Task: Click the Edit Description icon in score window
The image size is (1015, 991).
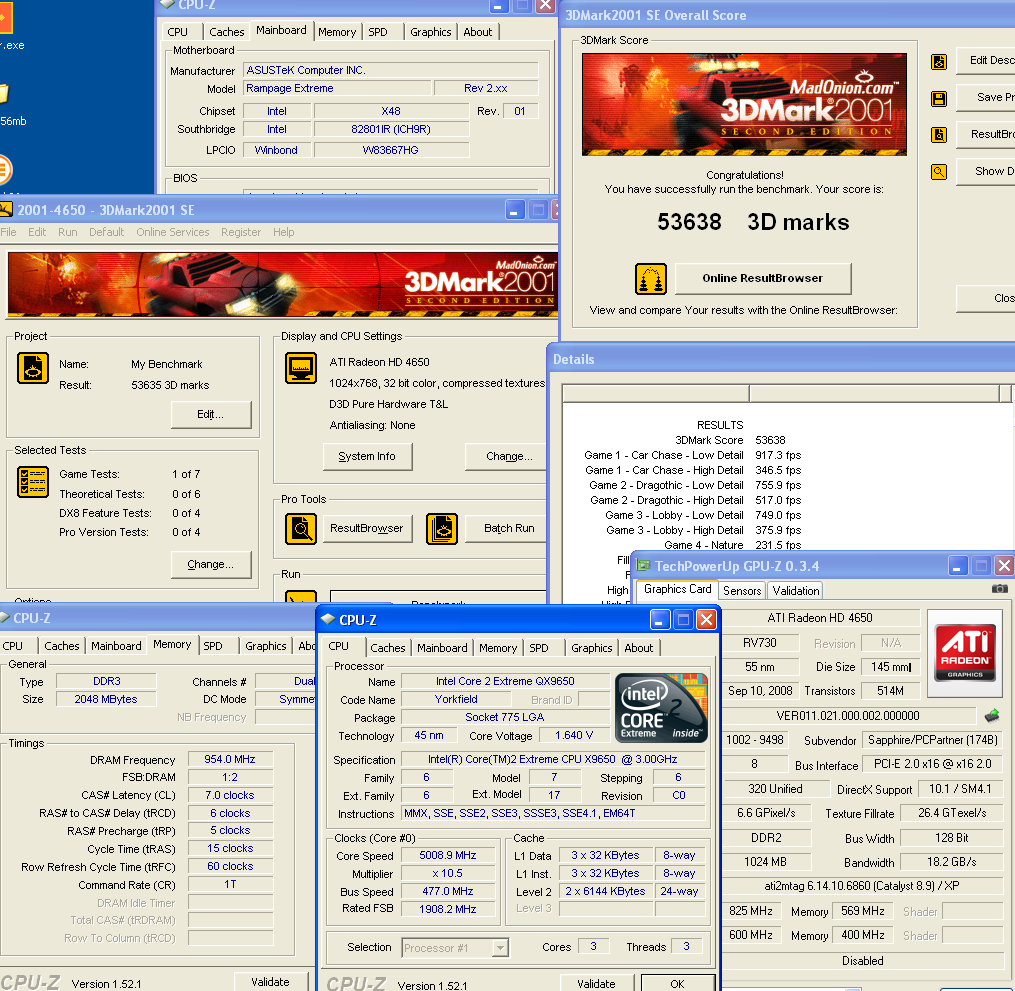Action: pyautogui.click(x=939, y=61)
